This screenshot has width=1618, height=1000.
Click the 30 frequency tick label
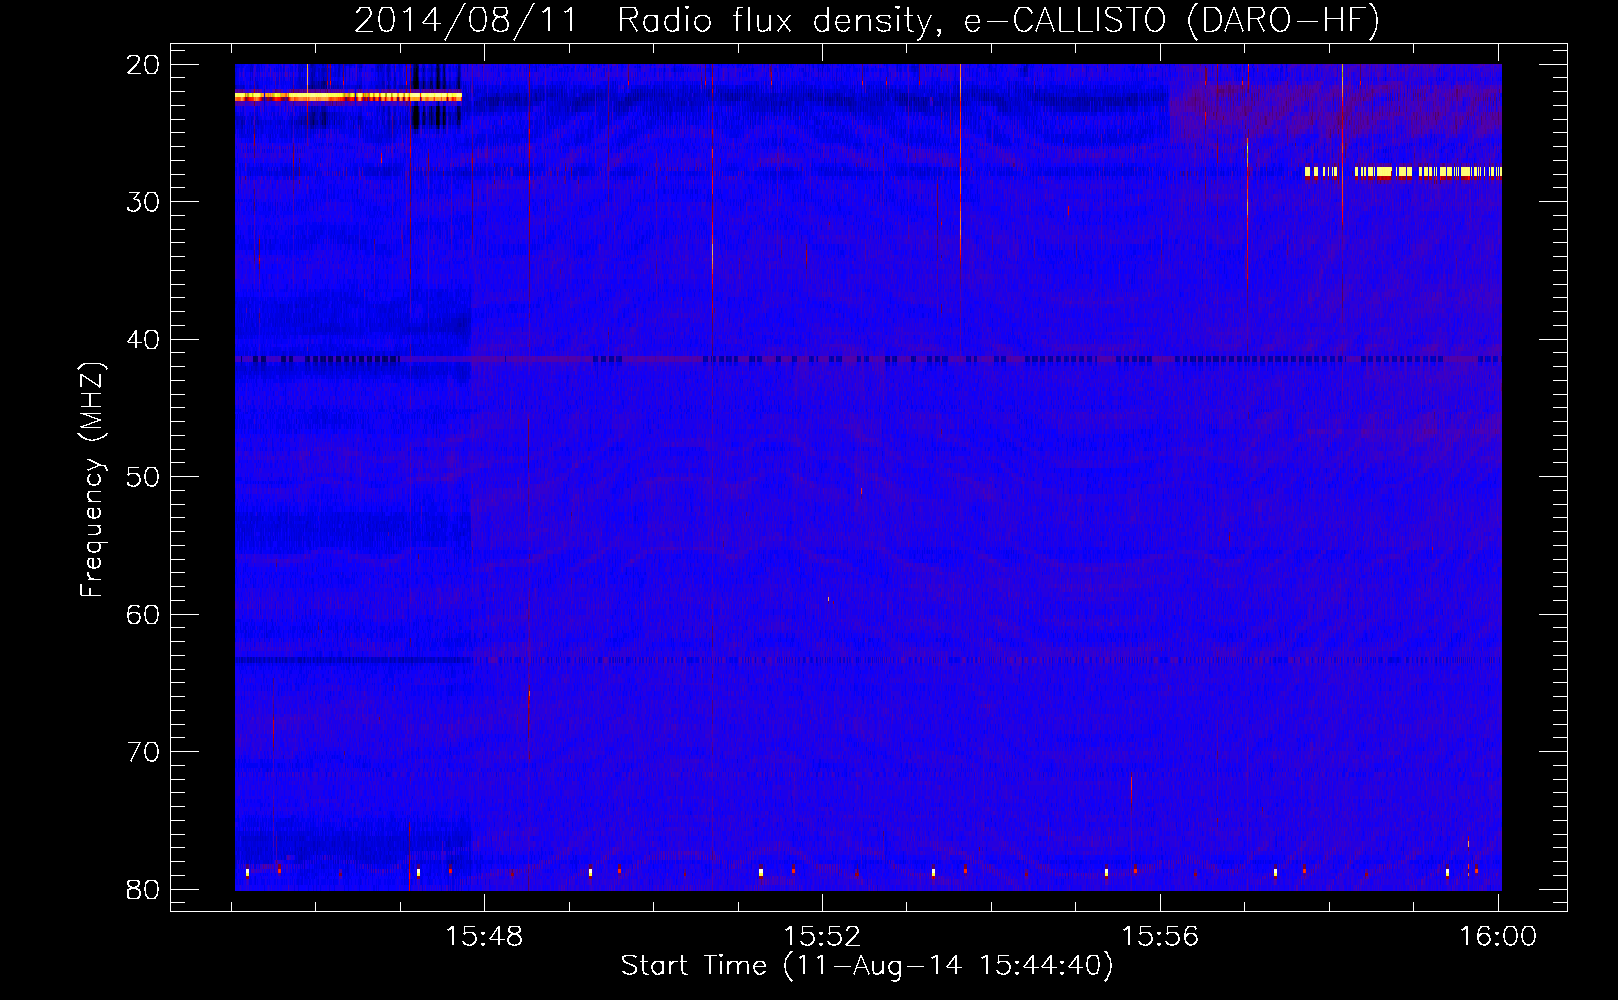[x=144, y=202]
